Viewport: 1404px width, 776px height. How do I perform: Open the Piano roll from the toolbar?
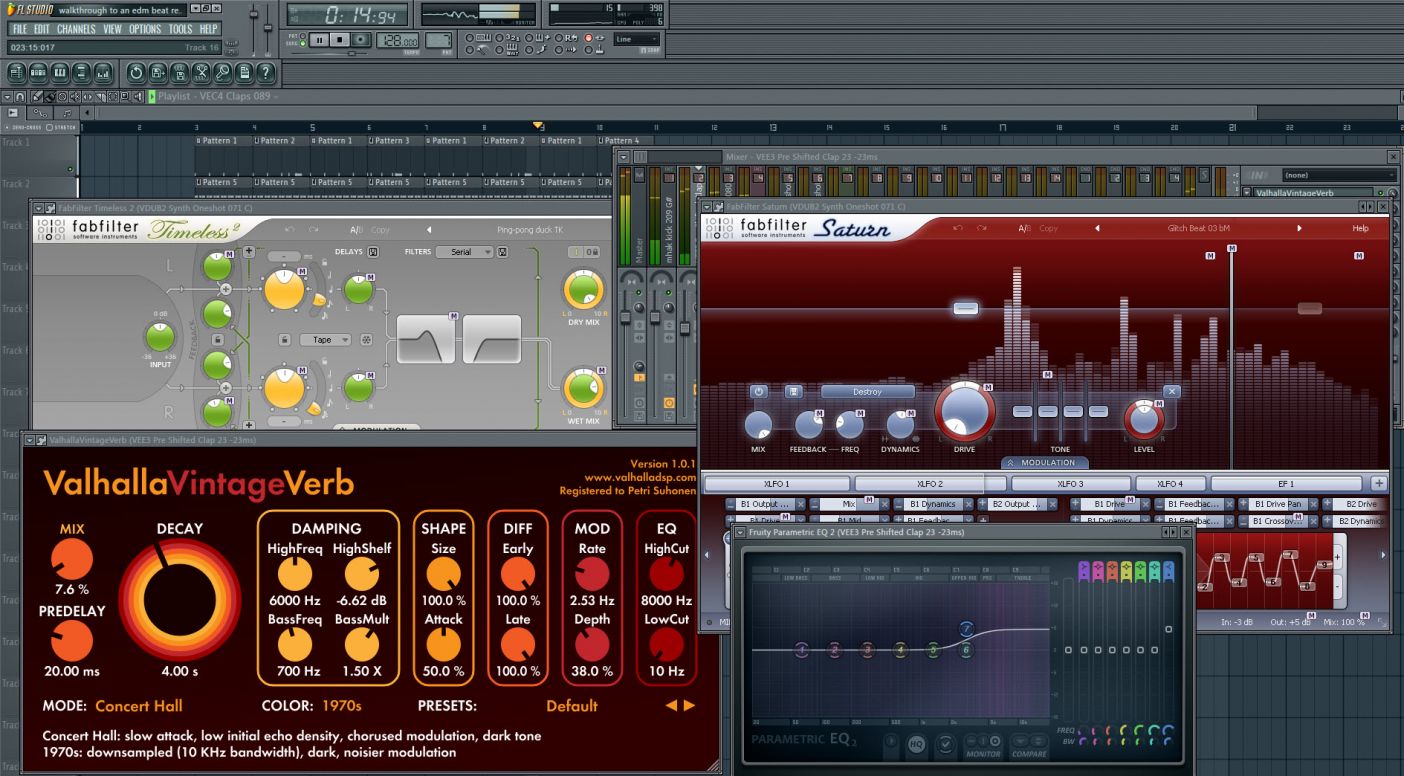click(59, 73)
